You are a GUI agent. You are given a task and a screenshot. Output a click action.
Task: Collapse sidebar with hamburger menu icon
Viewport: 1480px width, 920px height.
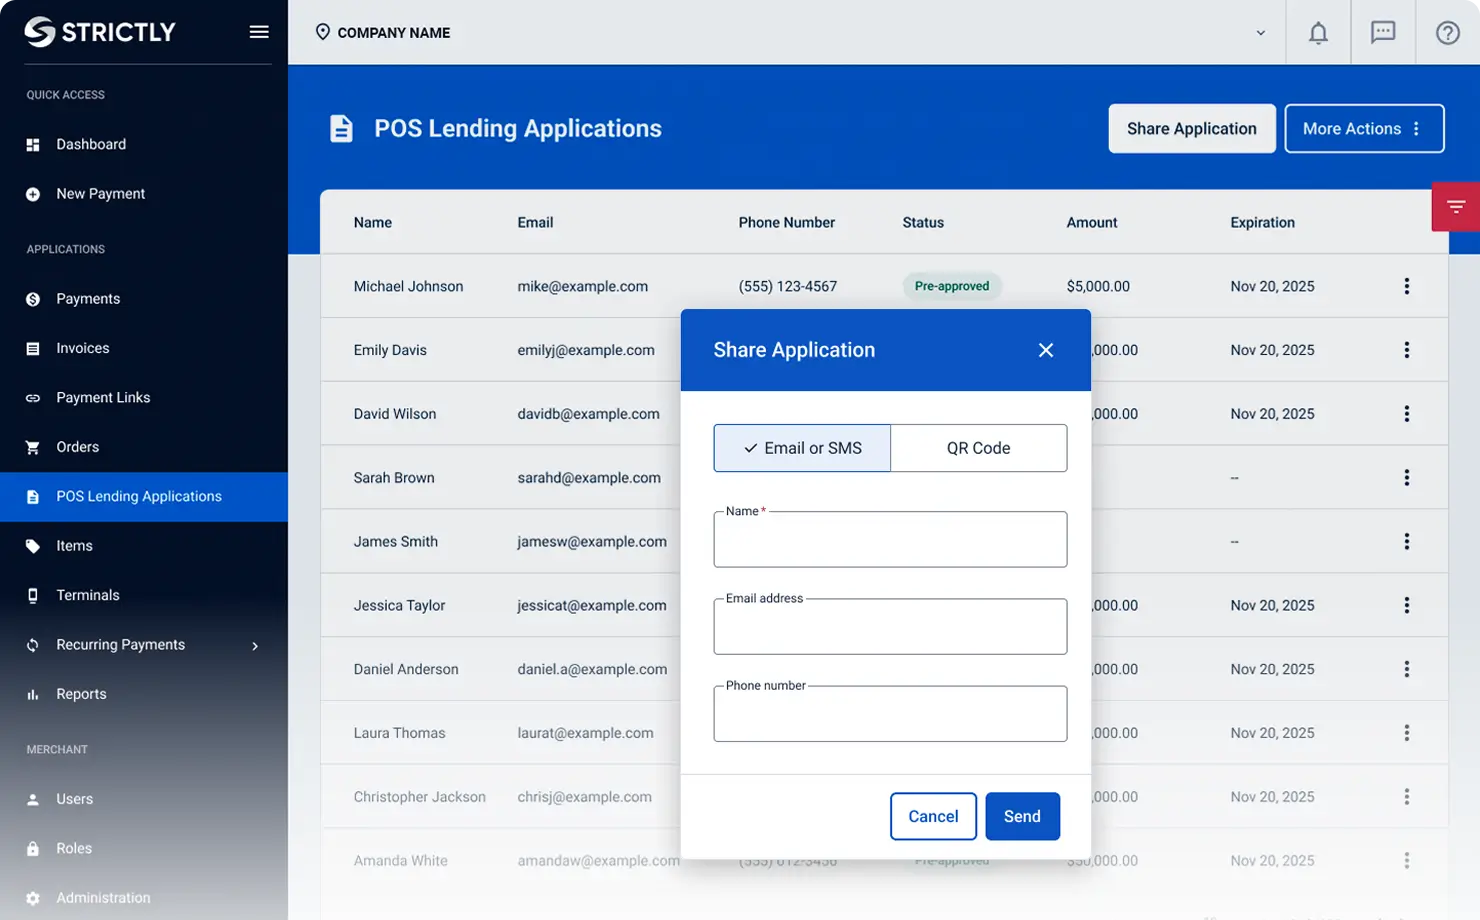coord(259,32)
